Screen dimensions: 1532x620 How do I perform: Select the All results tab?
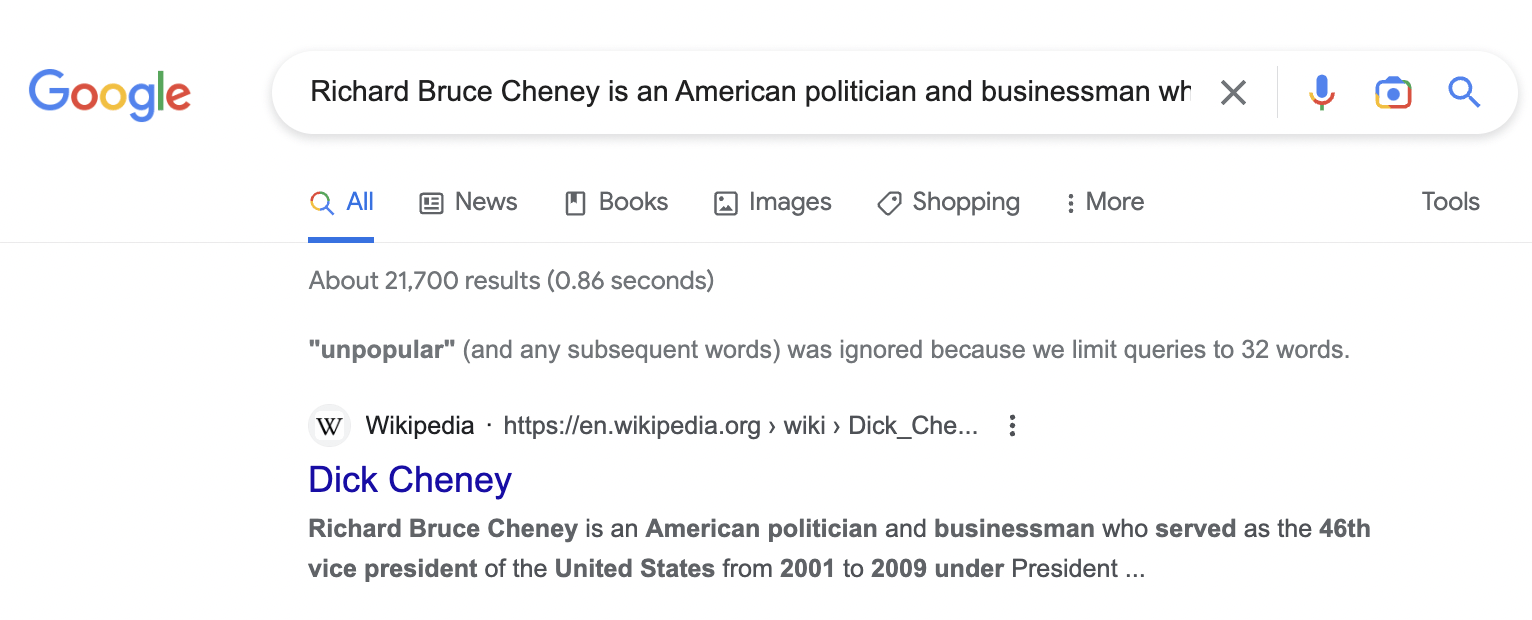(341, 202)
